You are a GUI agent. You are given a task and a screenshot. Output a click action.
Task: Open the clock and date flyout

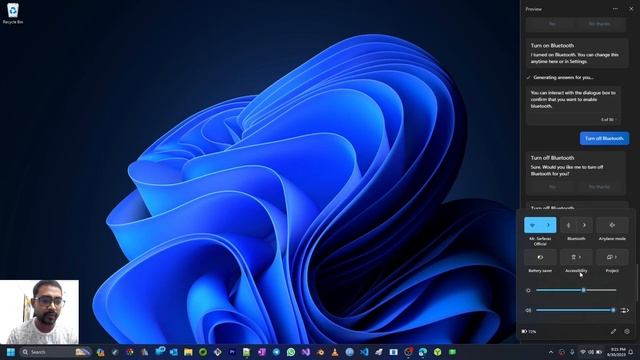pyautogui.click(x=617, y=352)
